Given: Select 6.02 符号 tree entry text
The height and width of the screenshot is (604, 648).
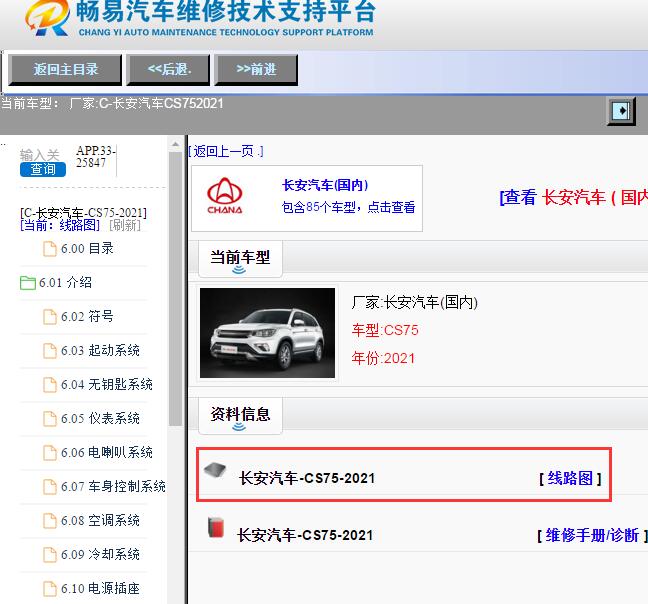Looking at the screenshot, I should pos(87,316).
